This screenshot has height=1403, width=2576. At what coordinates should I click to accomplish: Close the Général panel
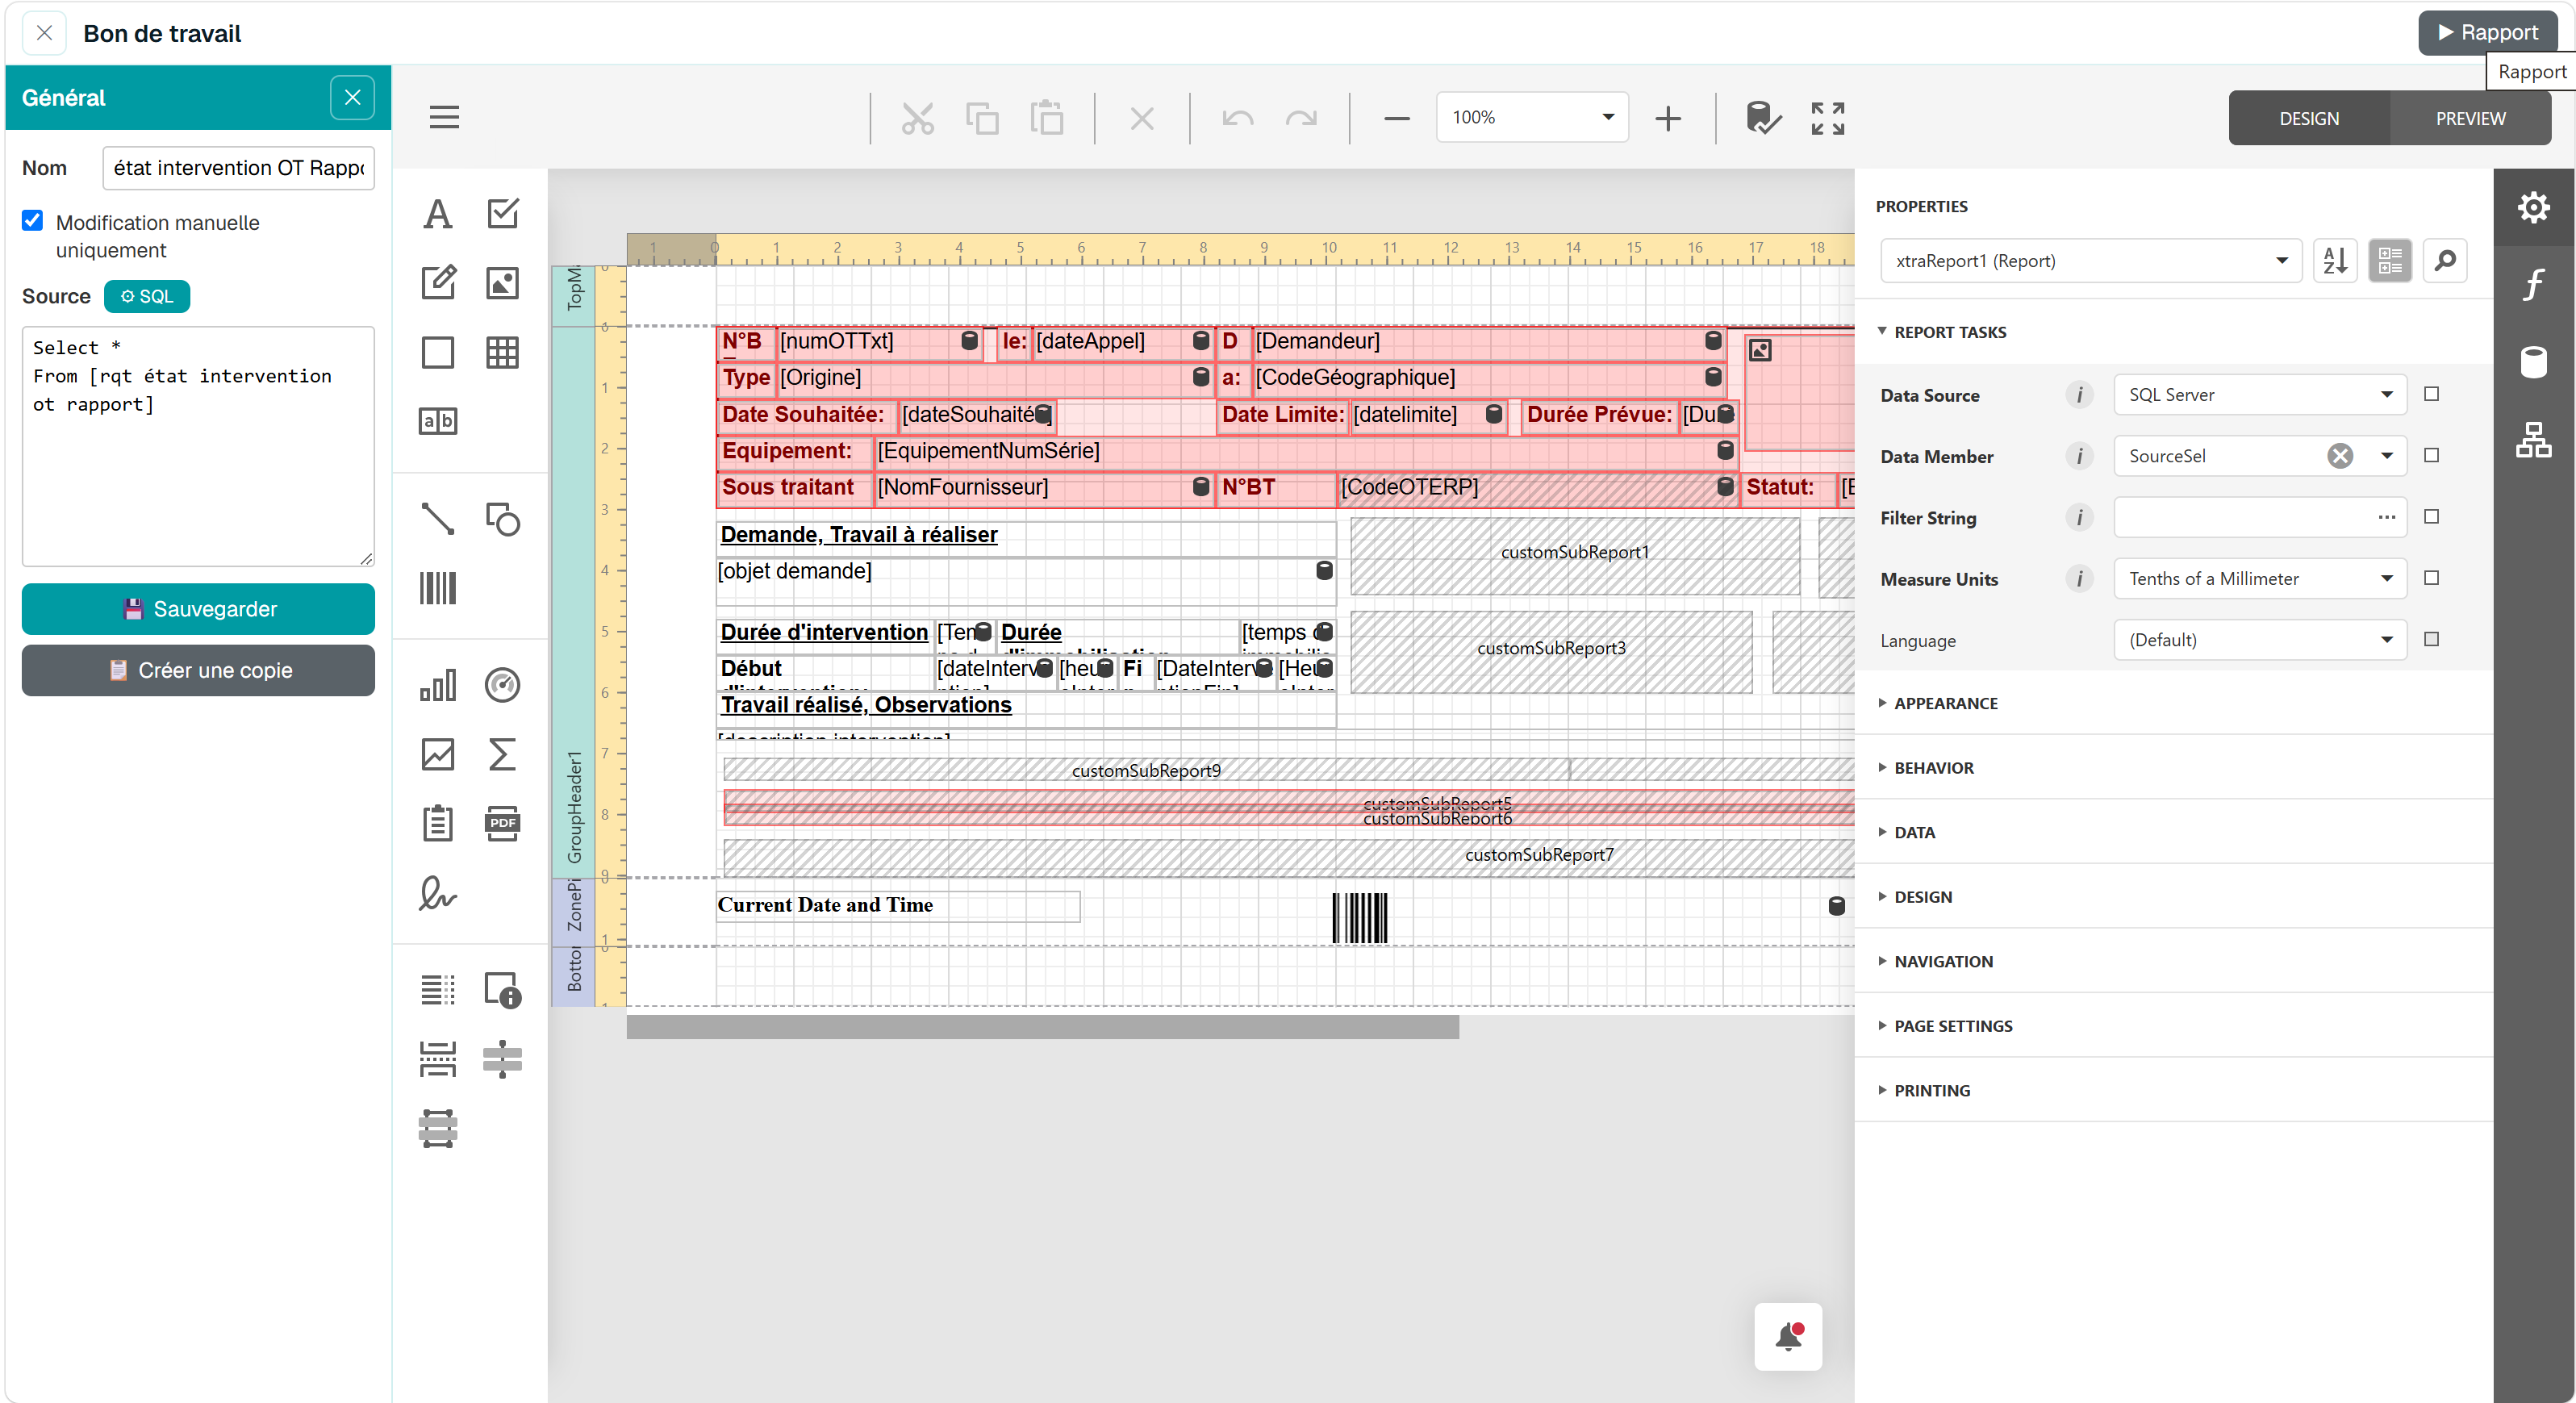(x=352, y=97)
